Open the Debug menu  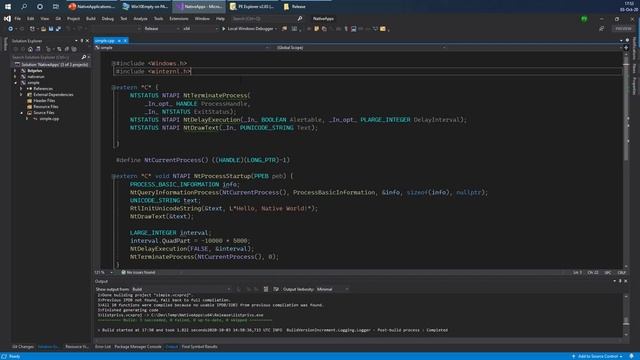coord(108,19)
